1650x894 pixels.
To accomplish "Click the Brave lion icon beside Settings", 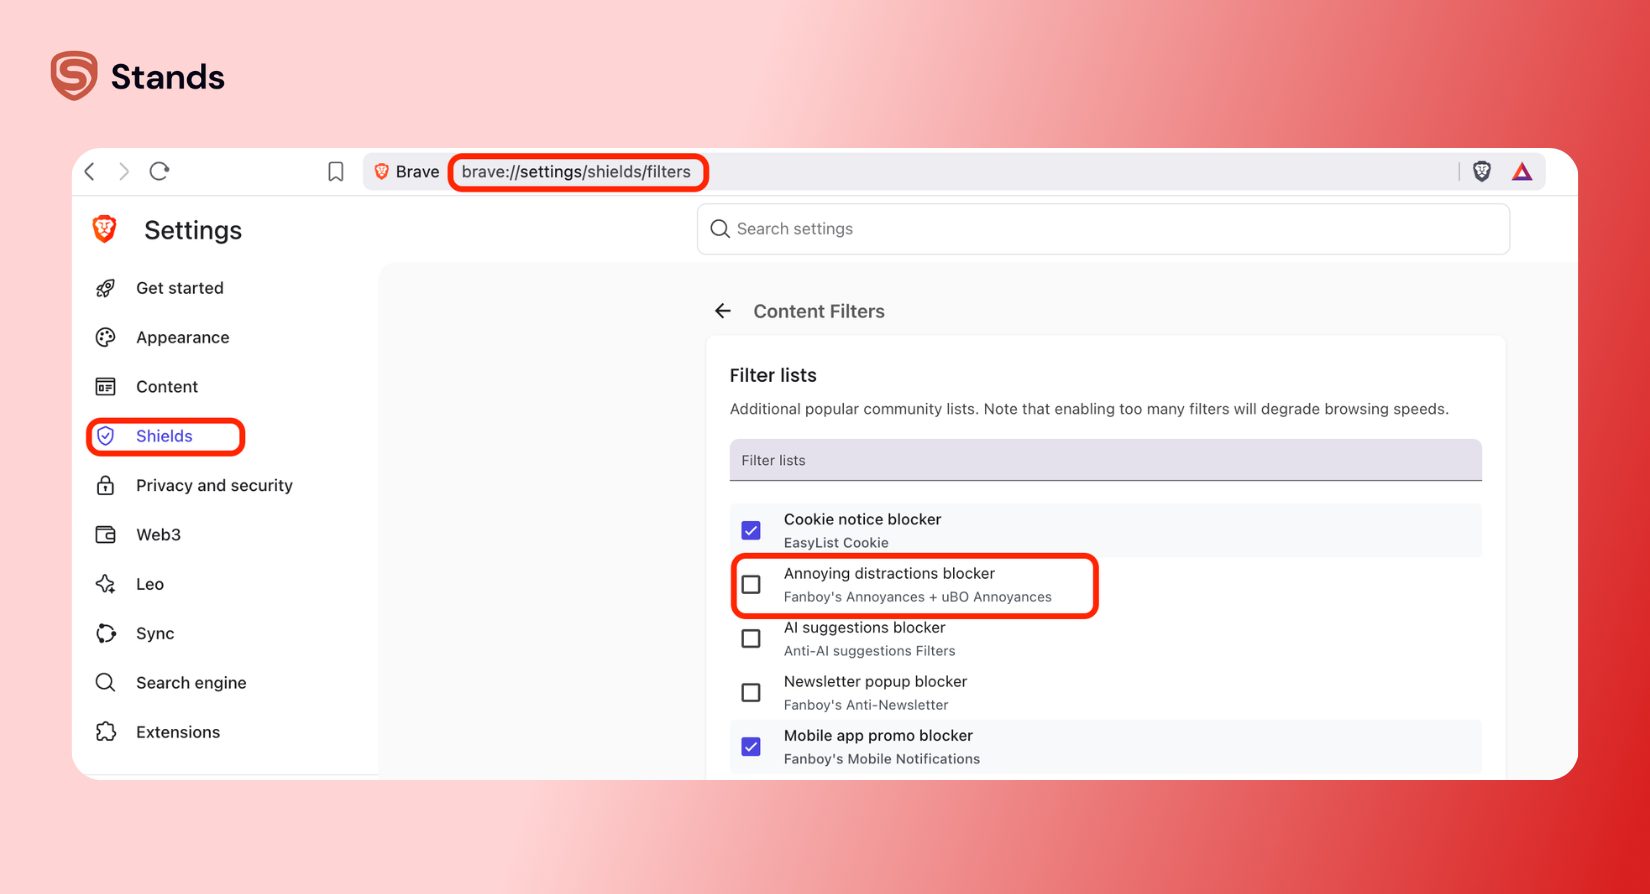I will [105, 229].
